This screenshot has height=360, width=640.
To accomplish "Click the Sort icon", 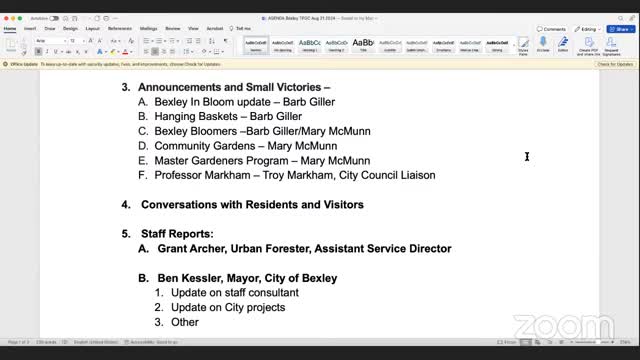I will (211, 41).
